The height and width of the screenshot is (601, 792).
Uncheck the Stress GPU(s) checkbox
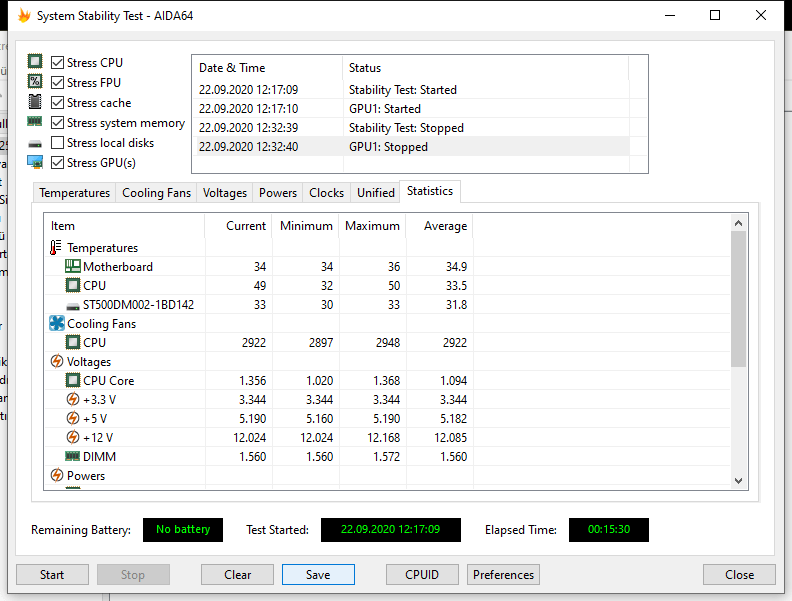(x=58, y=163)
